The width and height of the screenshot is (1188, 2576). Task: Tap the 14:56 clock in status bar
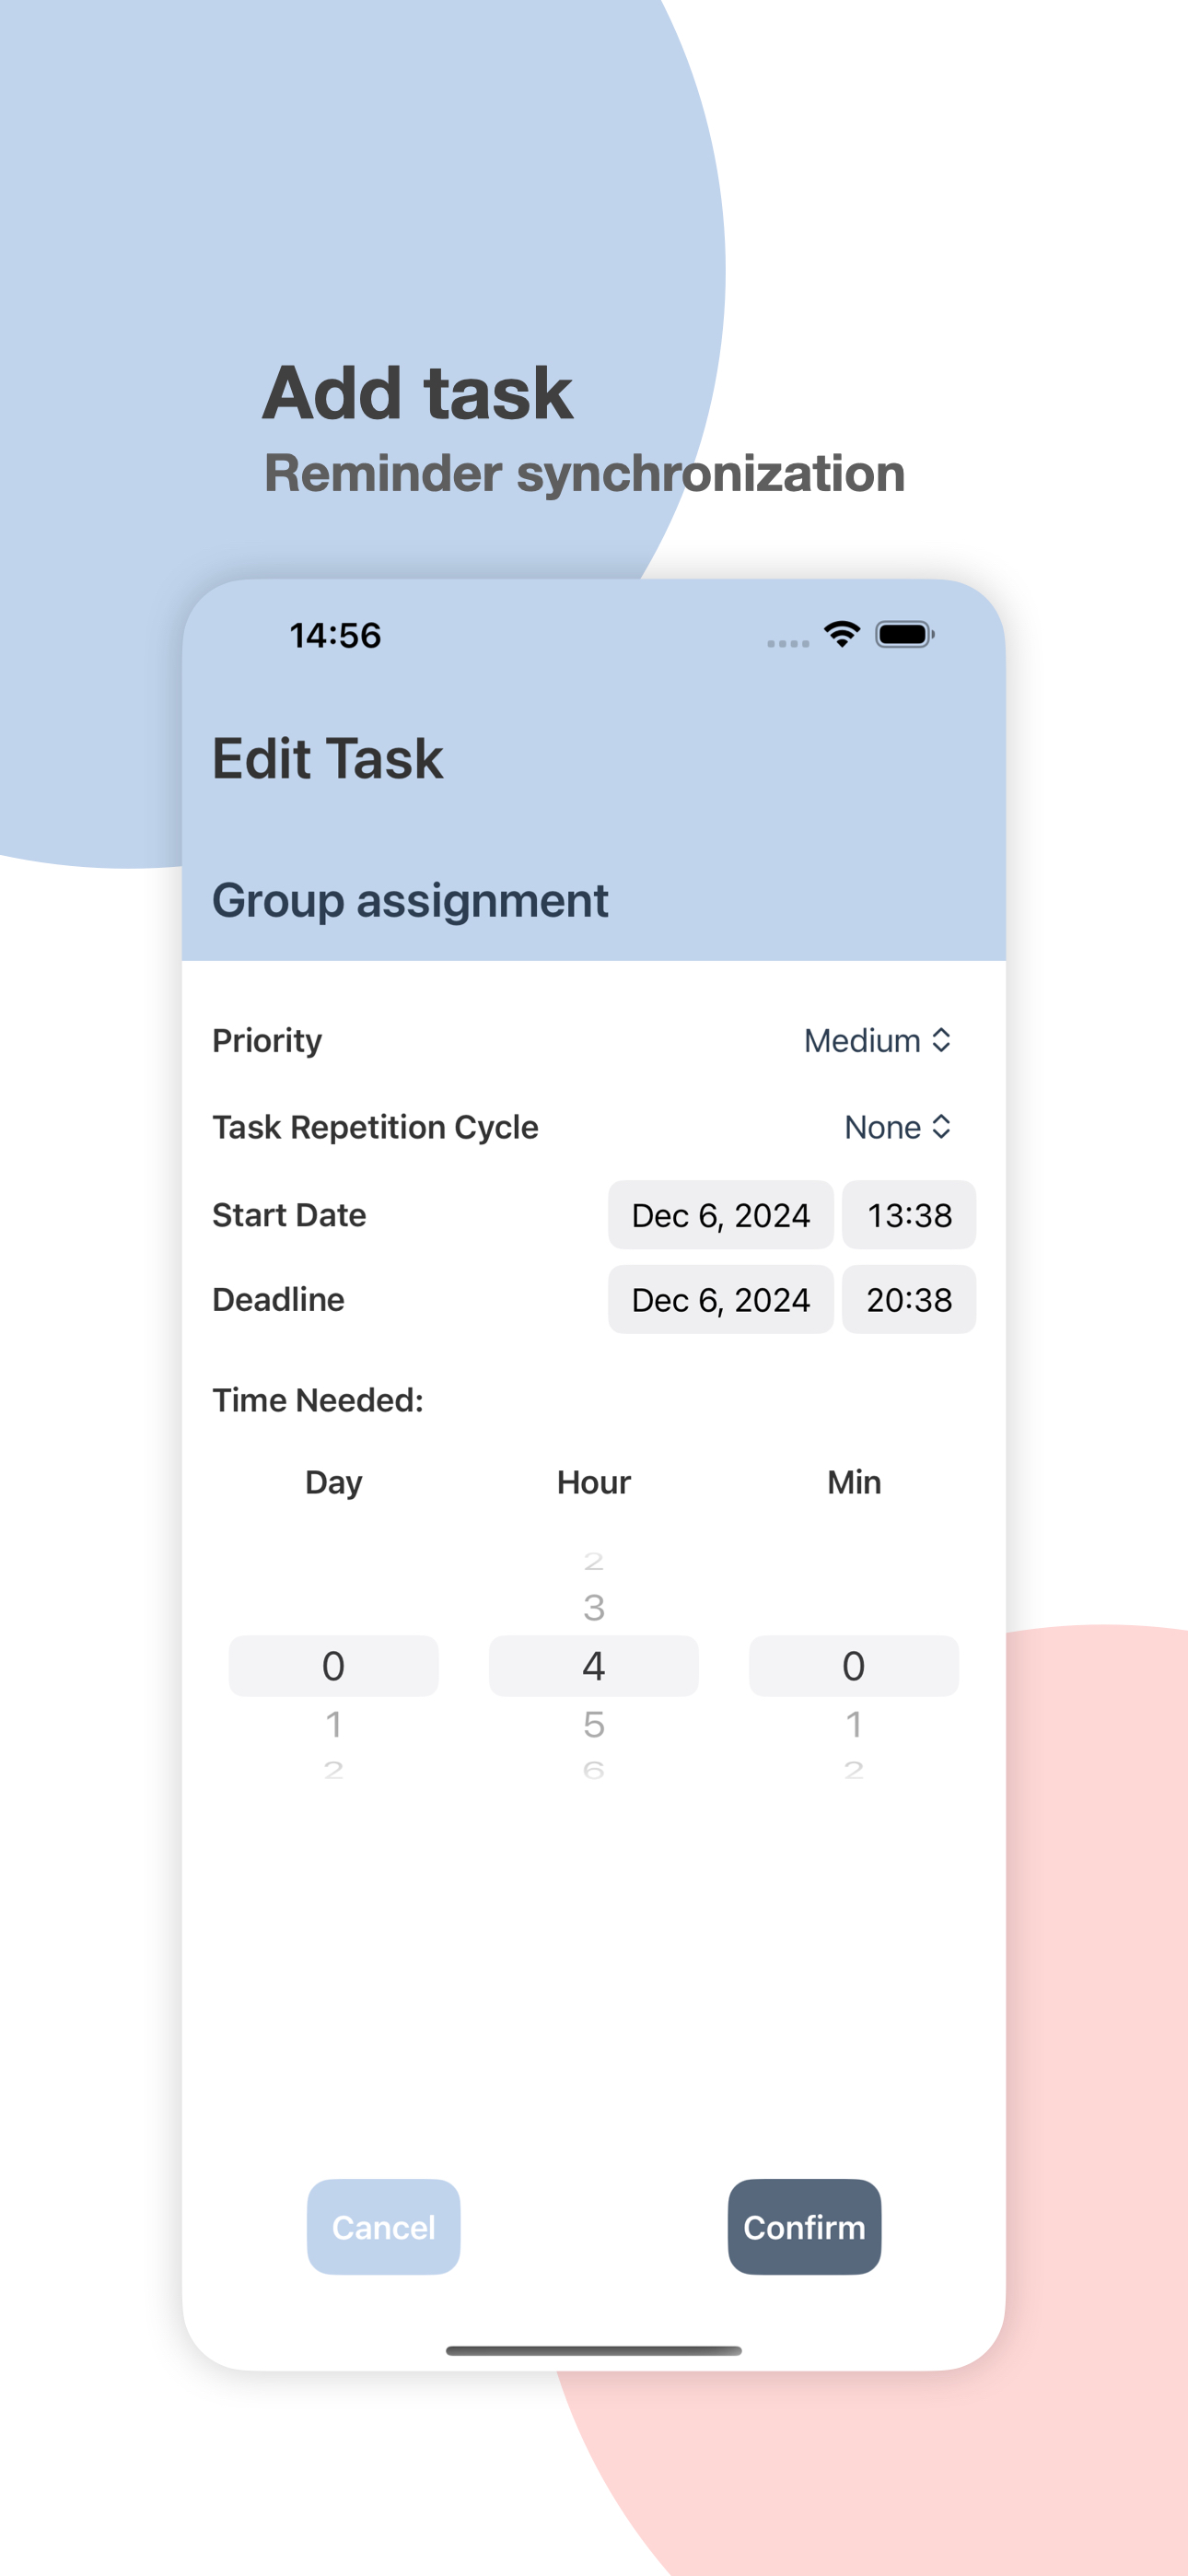(x=335, y=635)
